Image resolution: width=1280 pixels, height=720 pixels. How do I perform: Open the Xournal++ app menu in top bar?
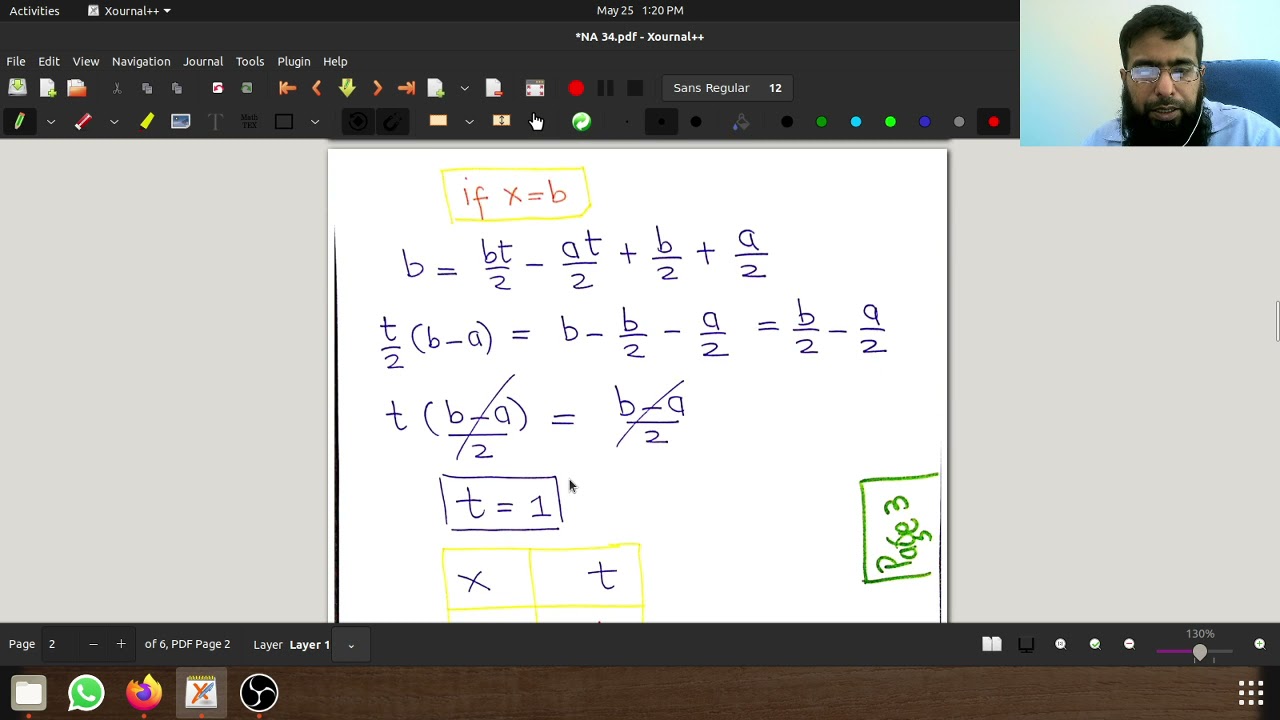[129, 11]
